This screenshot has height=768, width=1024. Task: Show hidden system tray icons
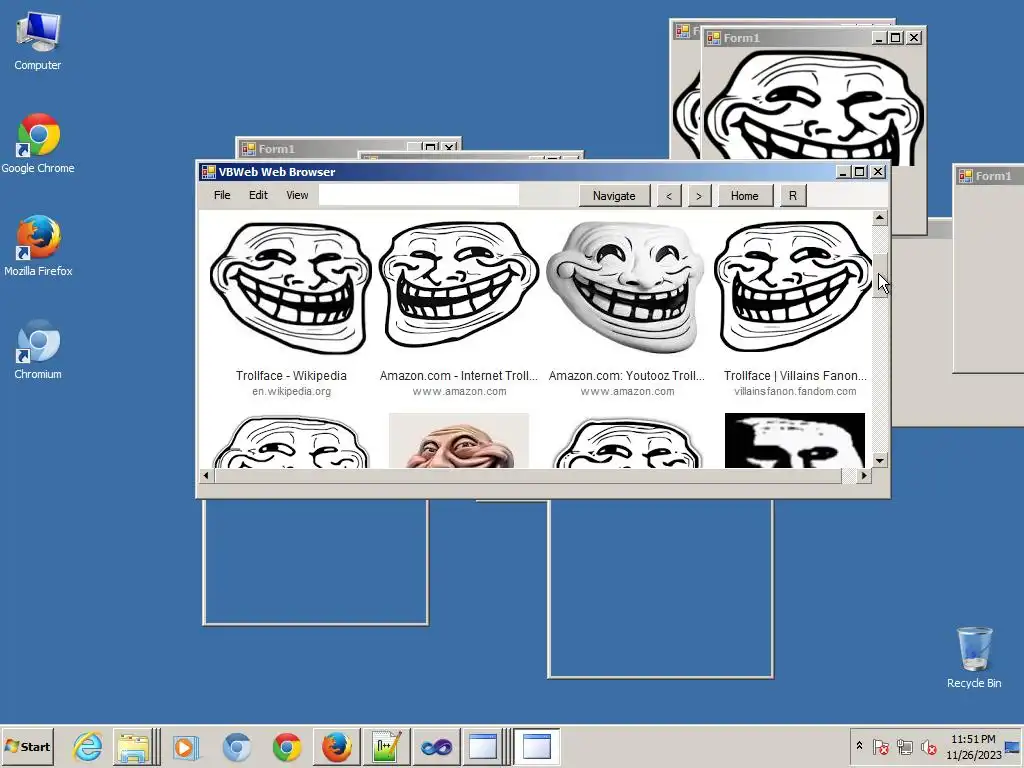click(859, 746)
